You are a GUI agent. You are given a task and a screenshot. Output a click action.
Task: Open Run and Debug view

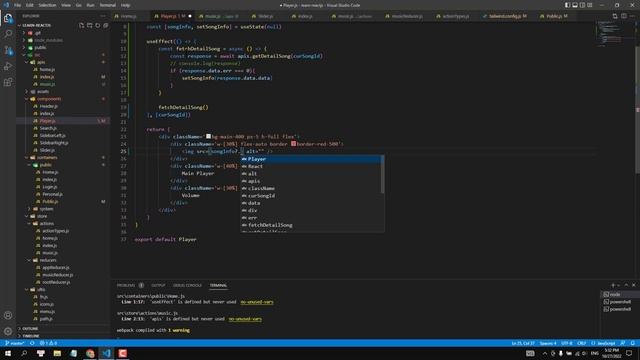pos(8,66)
